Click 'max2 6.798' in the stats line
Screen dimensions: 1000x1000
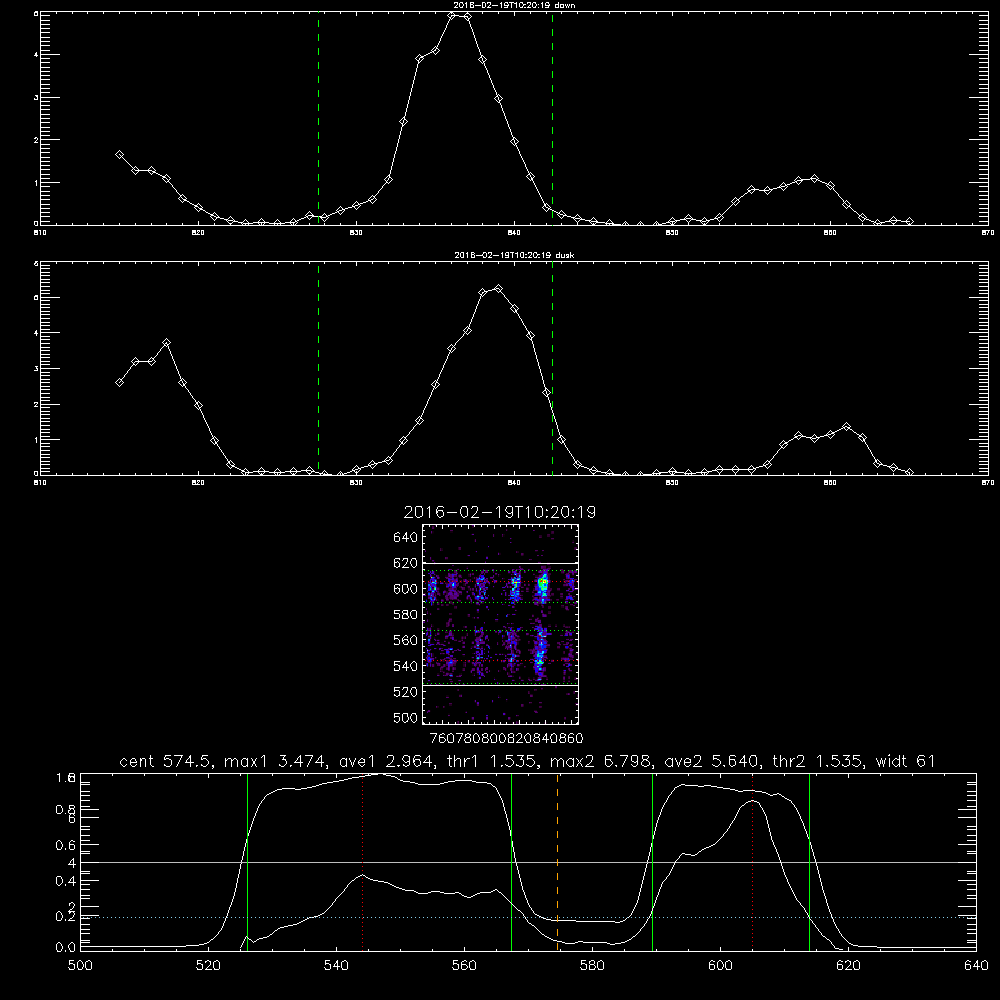599,761
